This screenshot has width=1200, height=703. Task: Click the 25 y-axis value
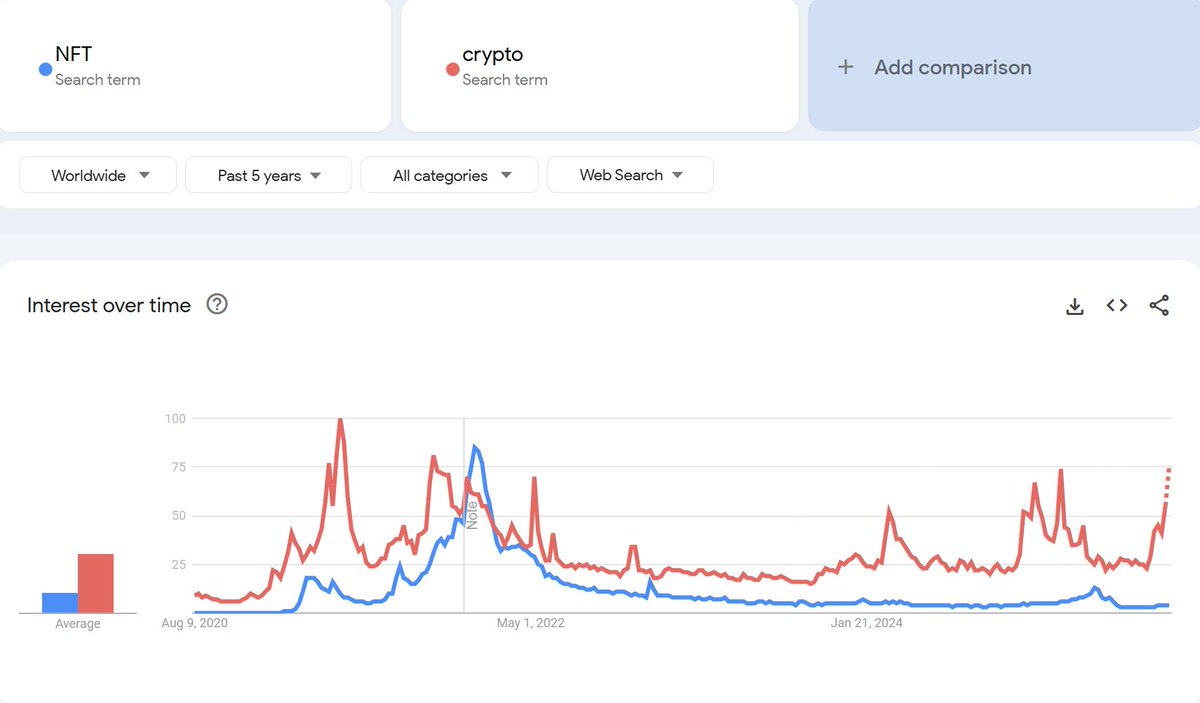[178, 565]
